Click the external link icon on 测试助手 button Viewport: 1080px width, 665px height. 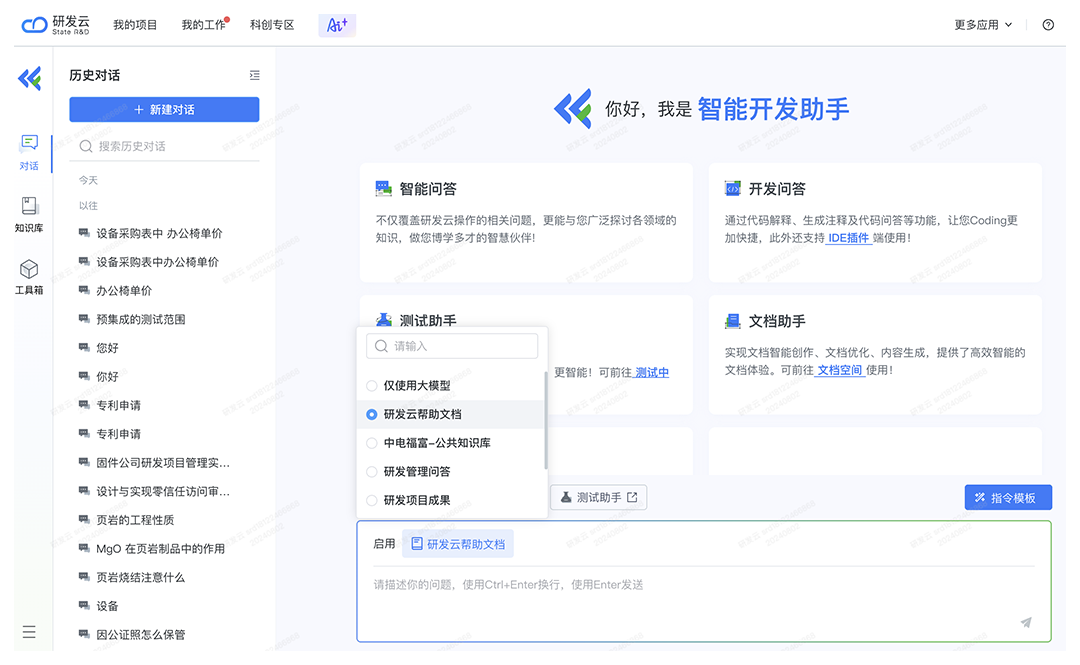632,497
